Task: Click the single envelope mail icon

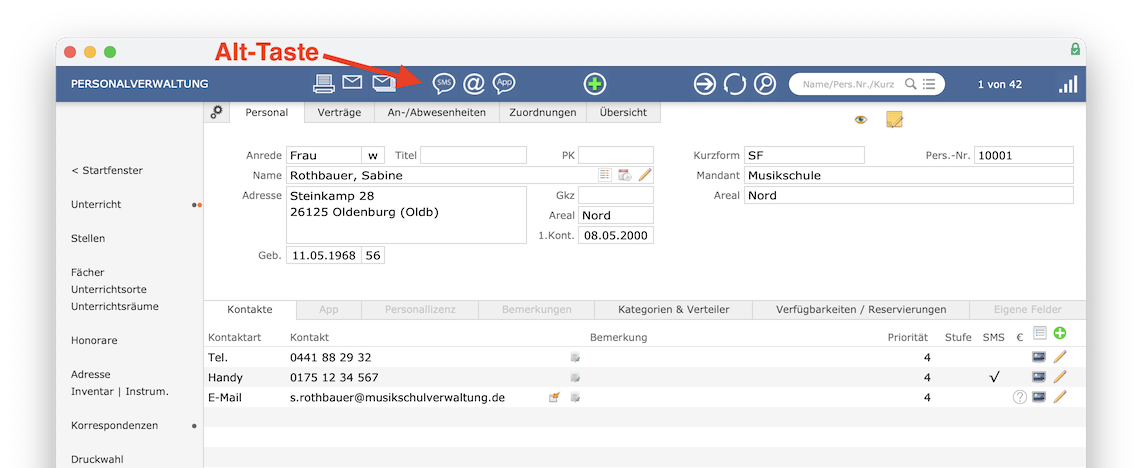Action: [x=353, y=83]
